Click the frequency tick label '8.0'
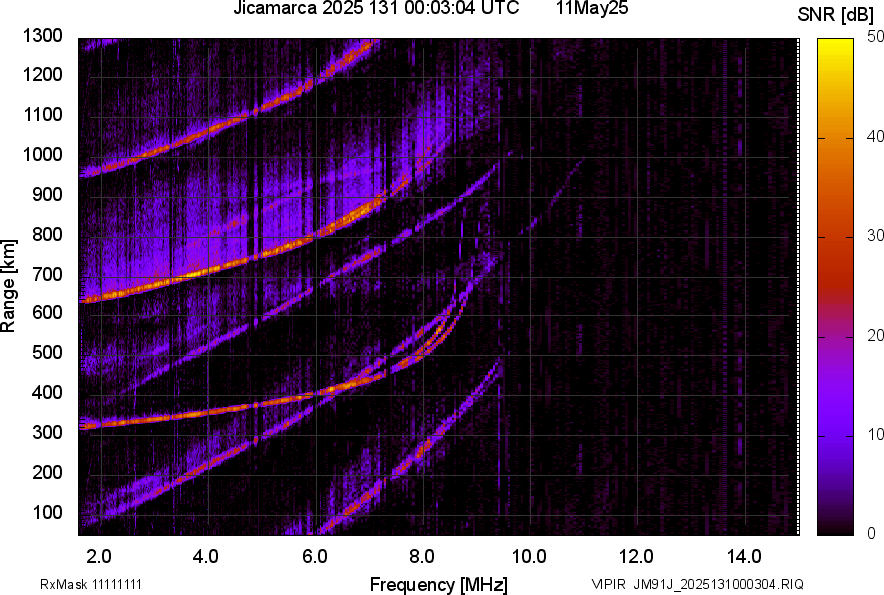This screenshot has width=884, height=595. [422, 557]
